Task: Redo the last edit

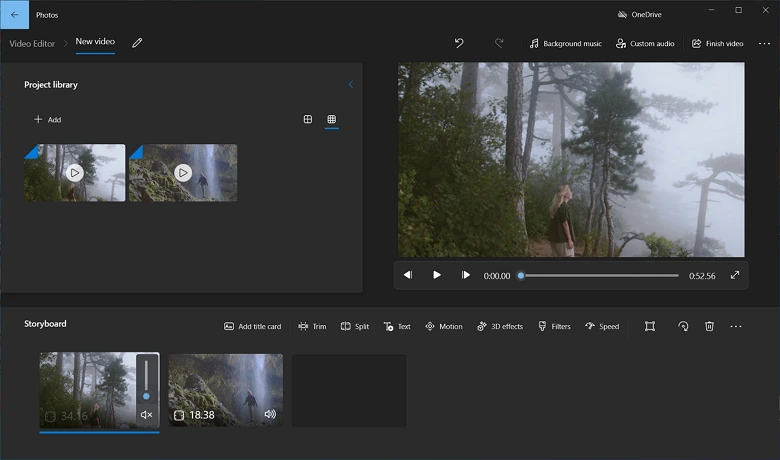Action: point(499,43)
